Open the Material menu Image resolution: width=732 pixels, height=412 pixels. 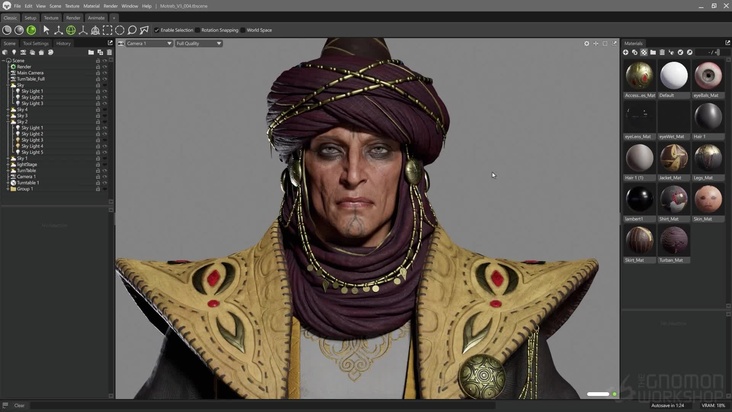91,6
